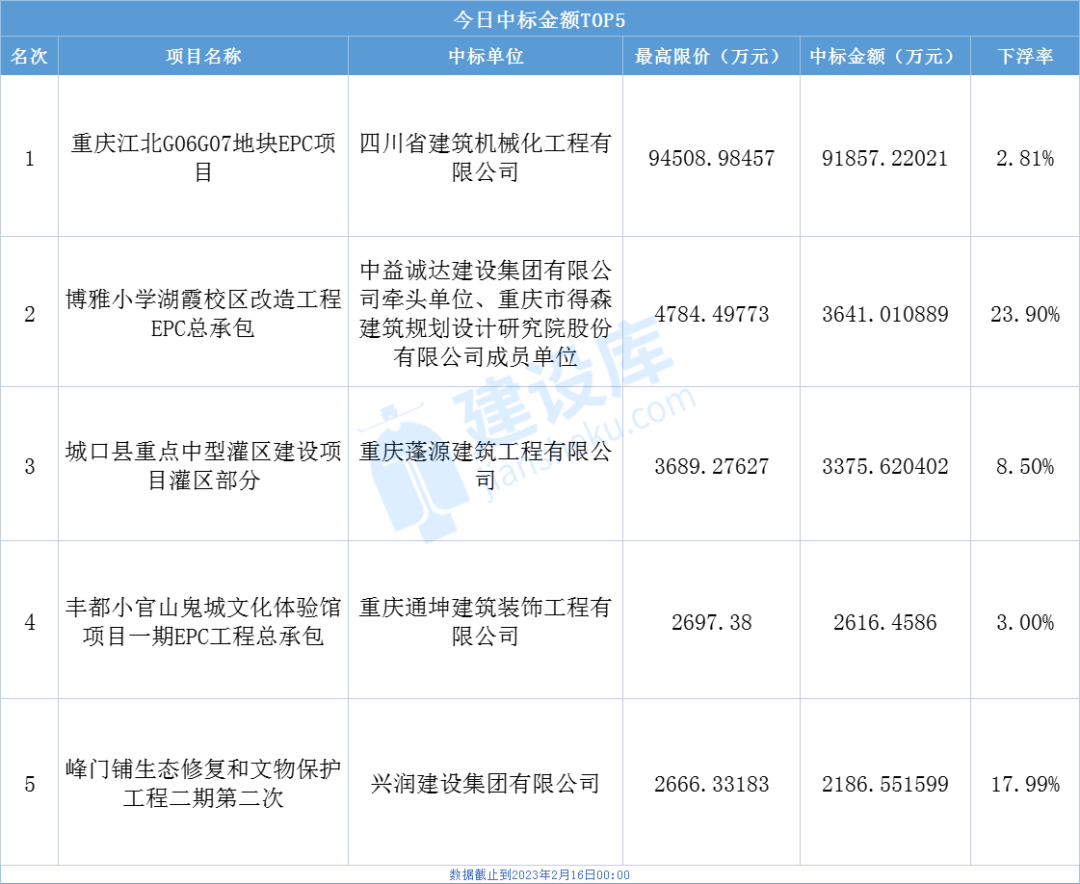Select the rank number 4 cell
The image size is (1080, 884).
[x=29, y=622]
